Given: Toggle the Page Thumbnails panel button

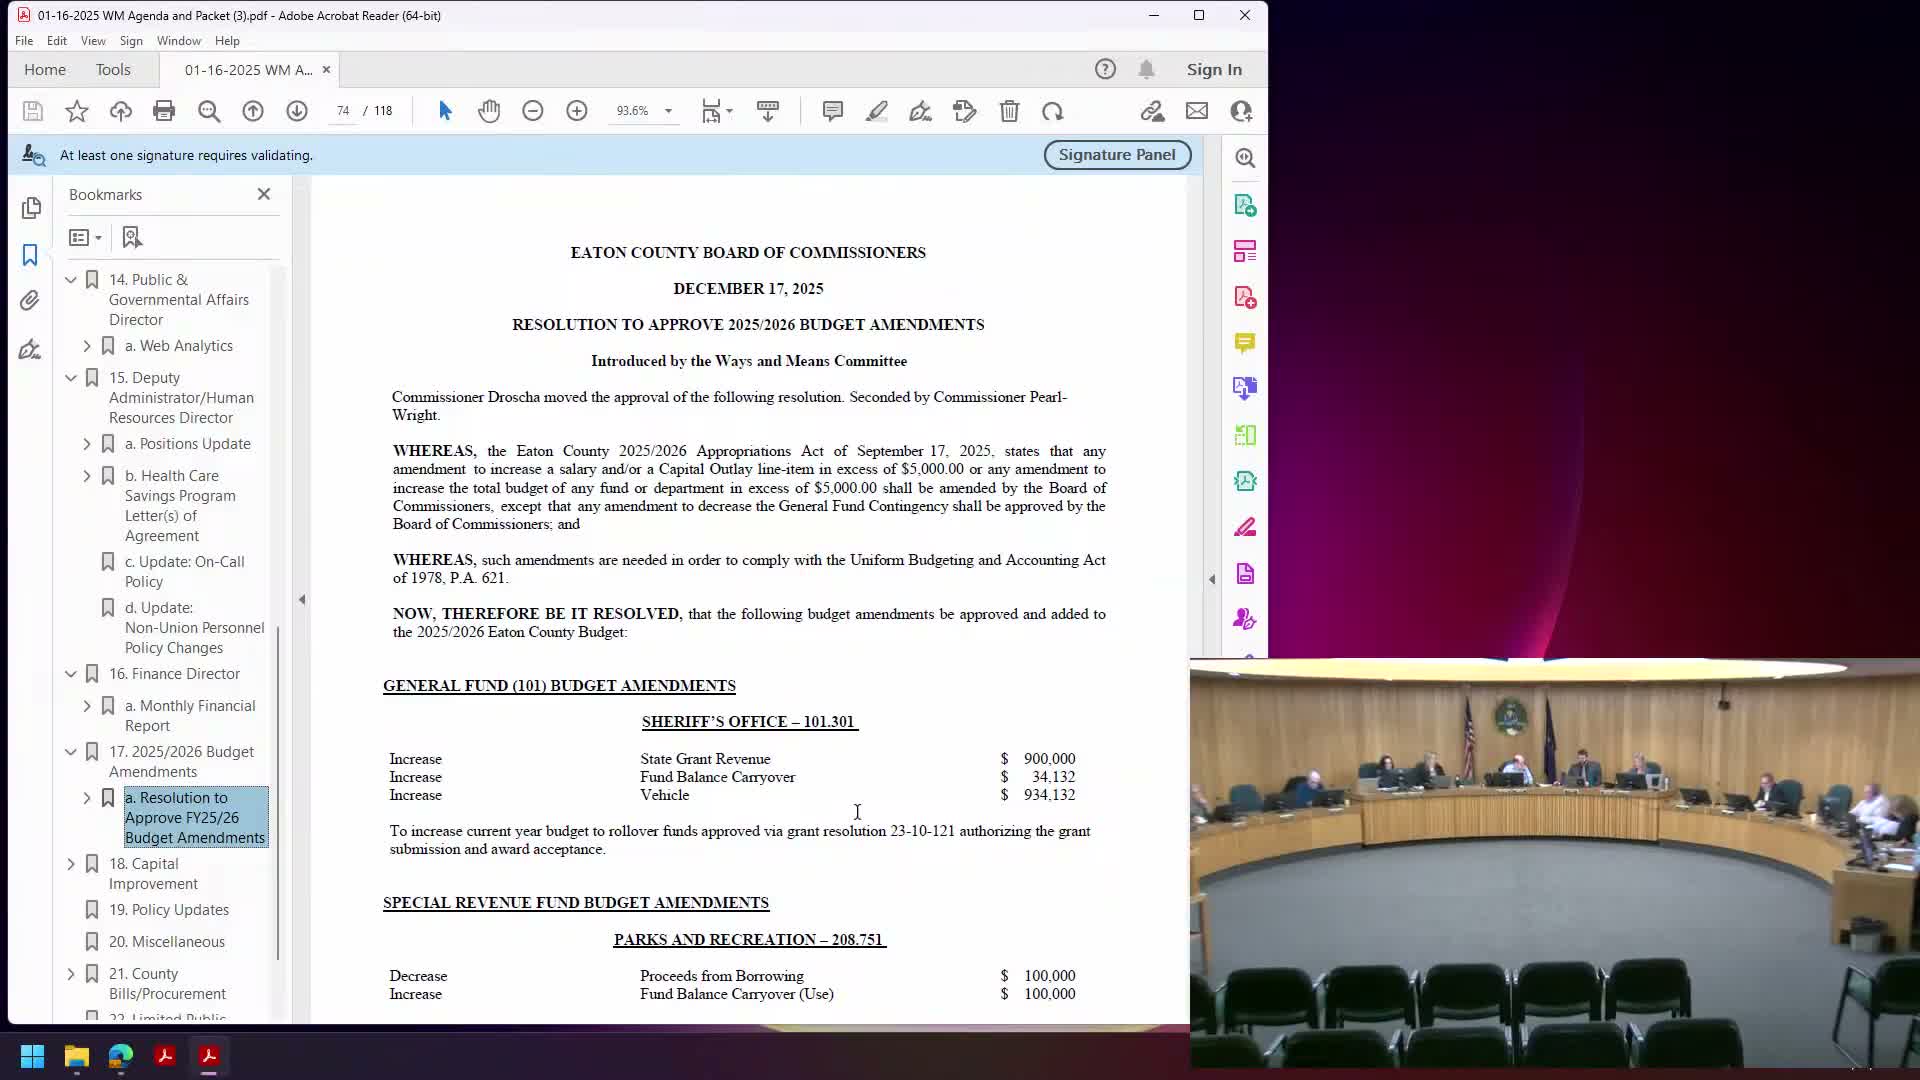Looking at the screenshot, I should (x=30, y=208).
